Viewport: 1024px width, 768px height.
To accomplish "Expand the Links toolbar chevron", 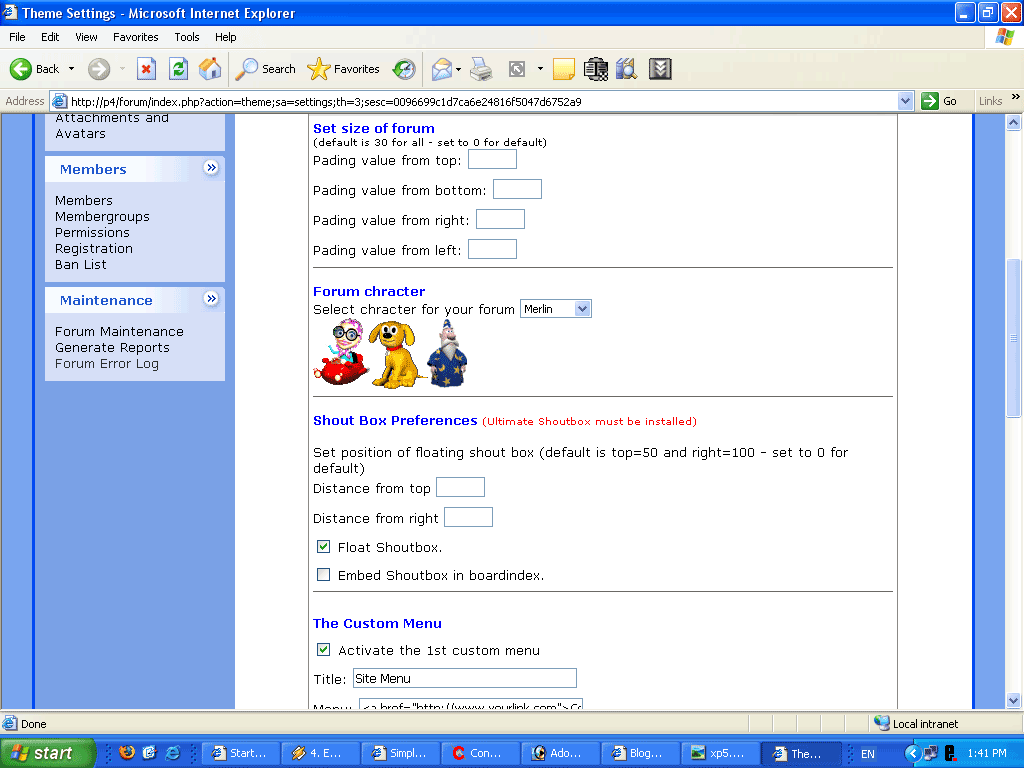I will click(x=1016, y=97).
